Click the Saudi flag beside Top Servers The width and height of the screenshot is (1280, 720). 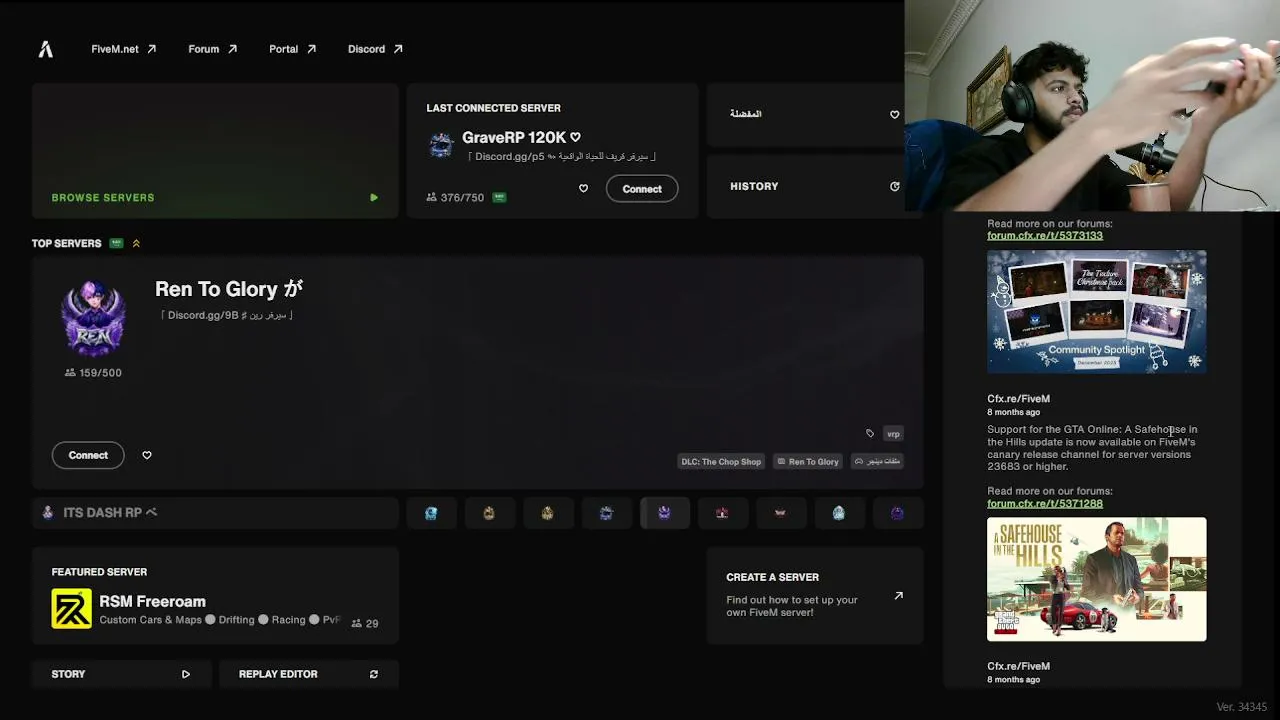[117, 243]
